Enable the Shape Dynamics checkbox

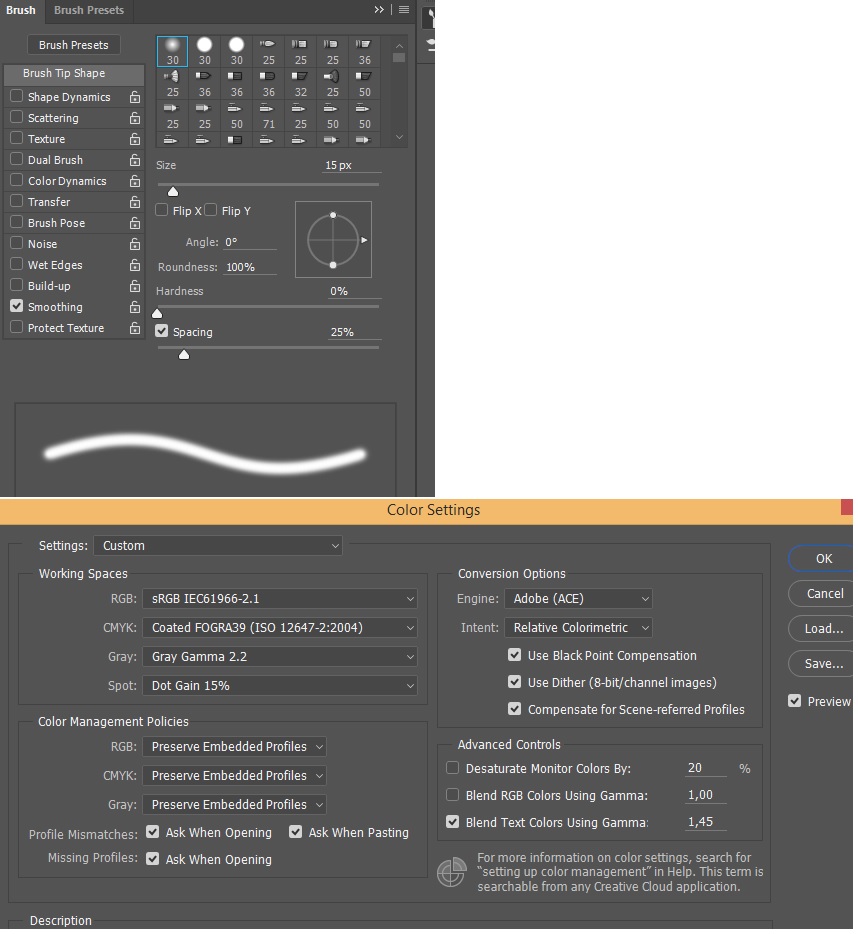pos(17,96)
